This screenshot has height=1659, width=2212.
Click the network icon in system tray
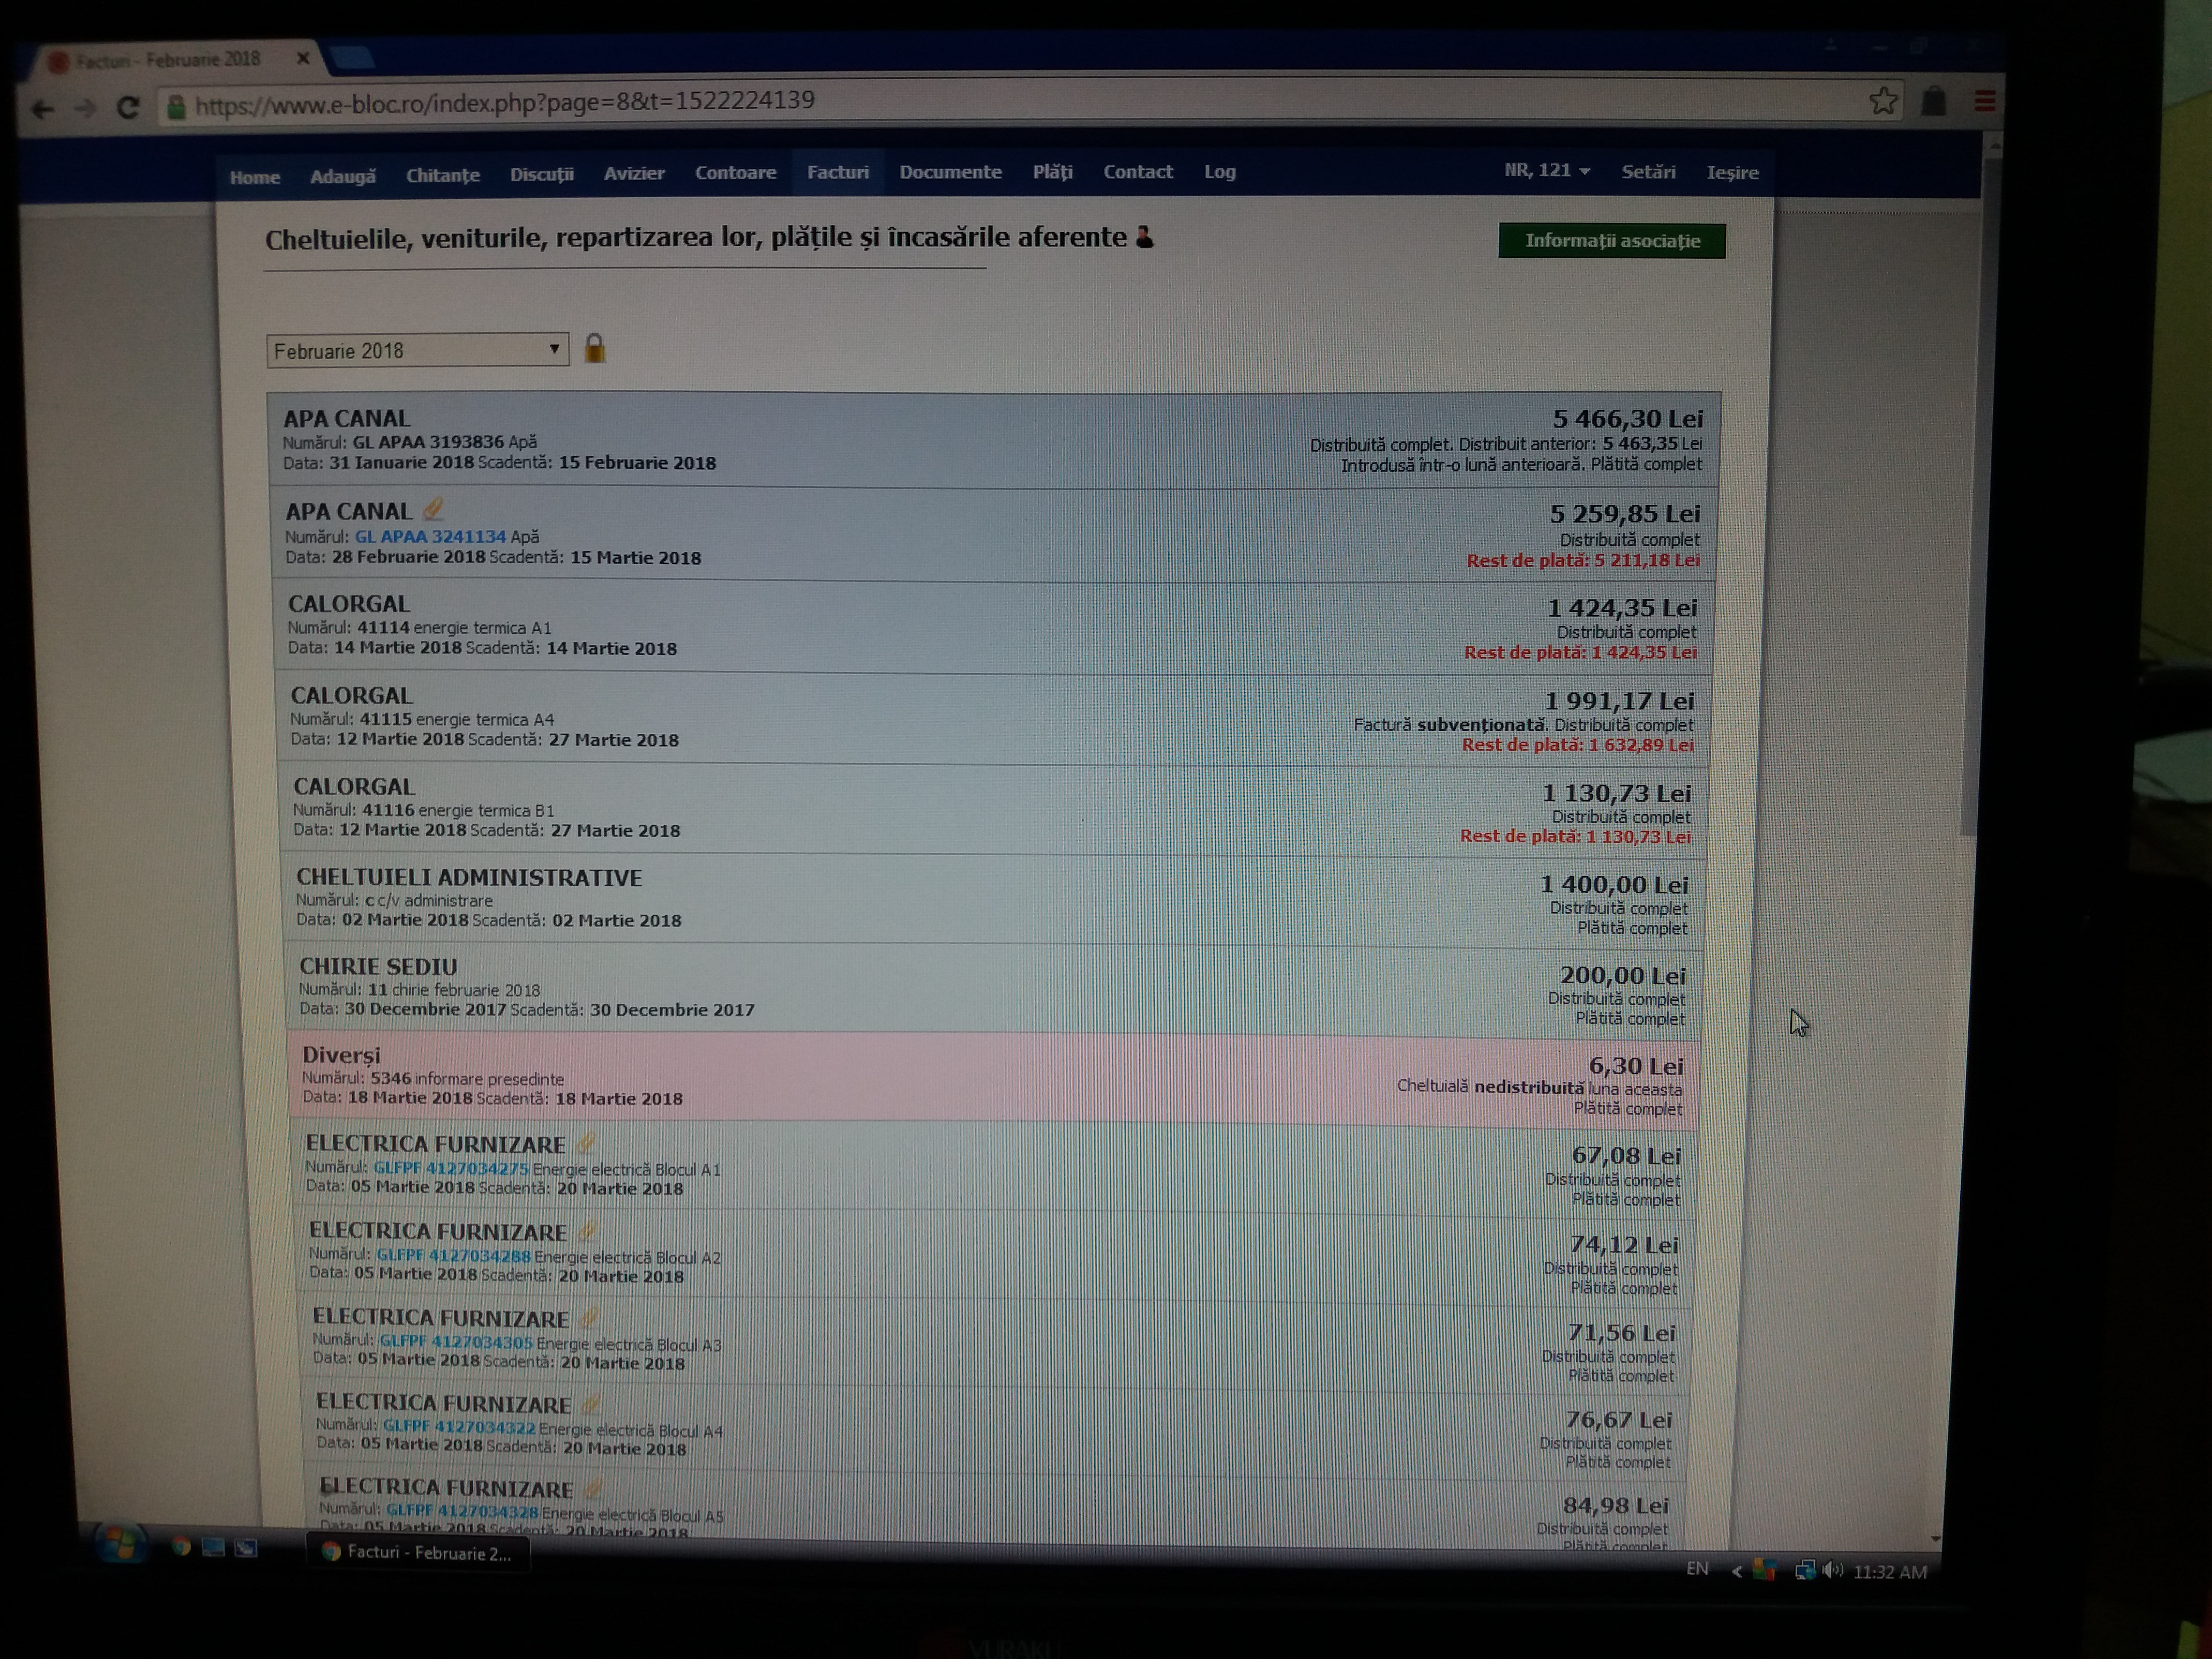coord(1804,1570)
